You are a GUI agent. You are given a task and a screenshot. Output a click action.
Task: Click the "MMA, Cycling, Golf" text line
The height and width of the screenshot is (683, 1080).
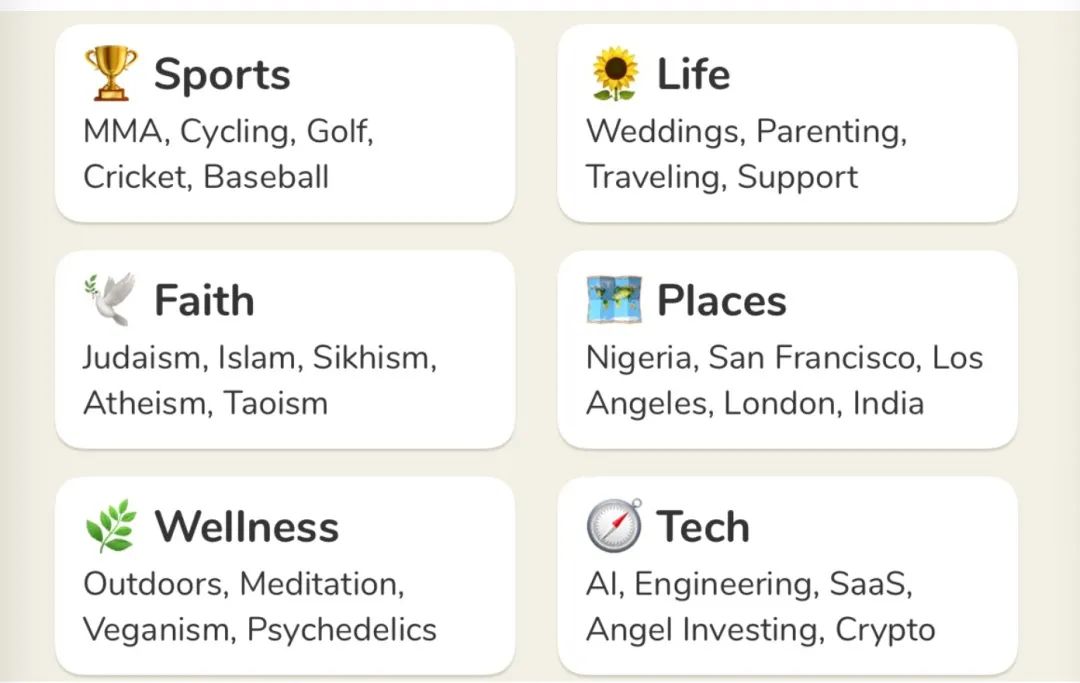(228, 132)
